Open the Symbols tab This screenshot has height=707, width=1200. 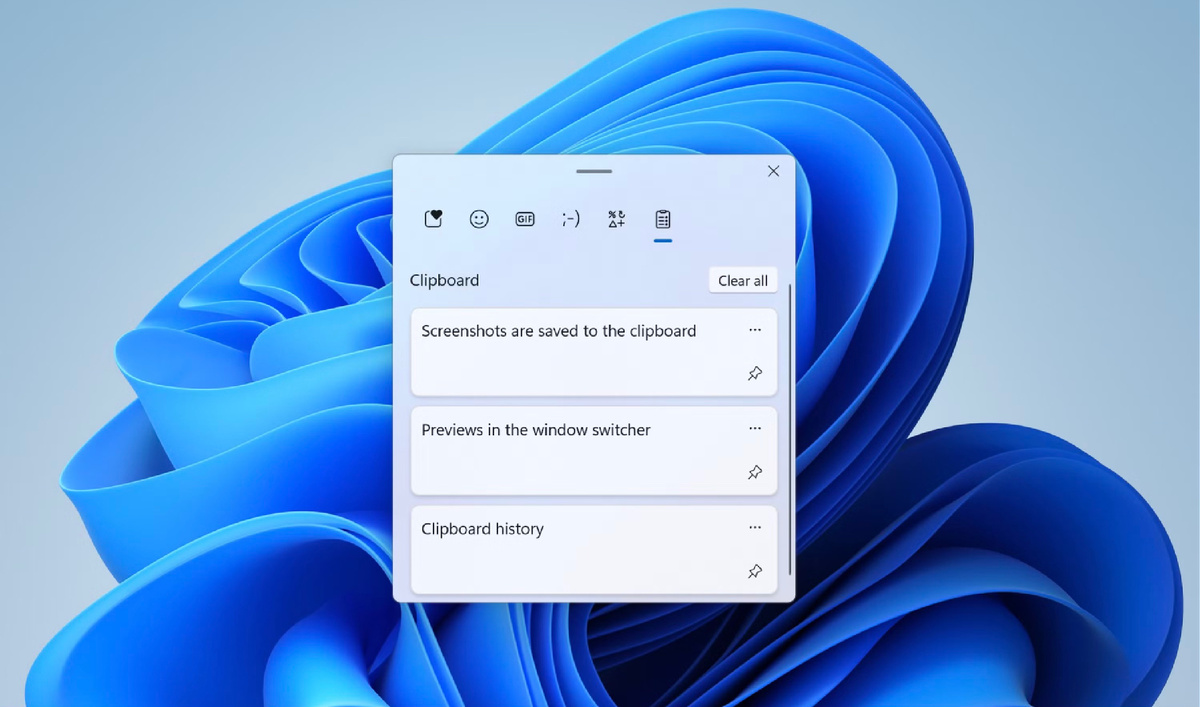[617, 219]
